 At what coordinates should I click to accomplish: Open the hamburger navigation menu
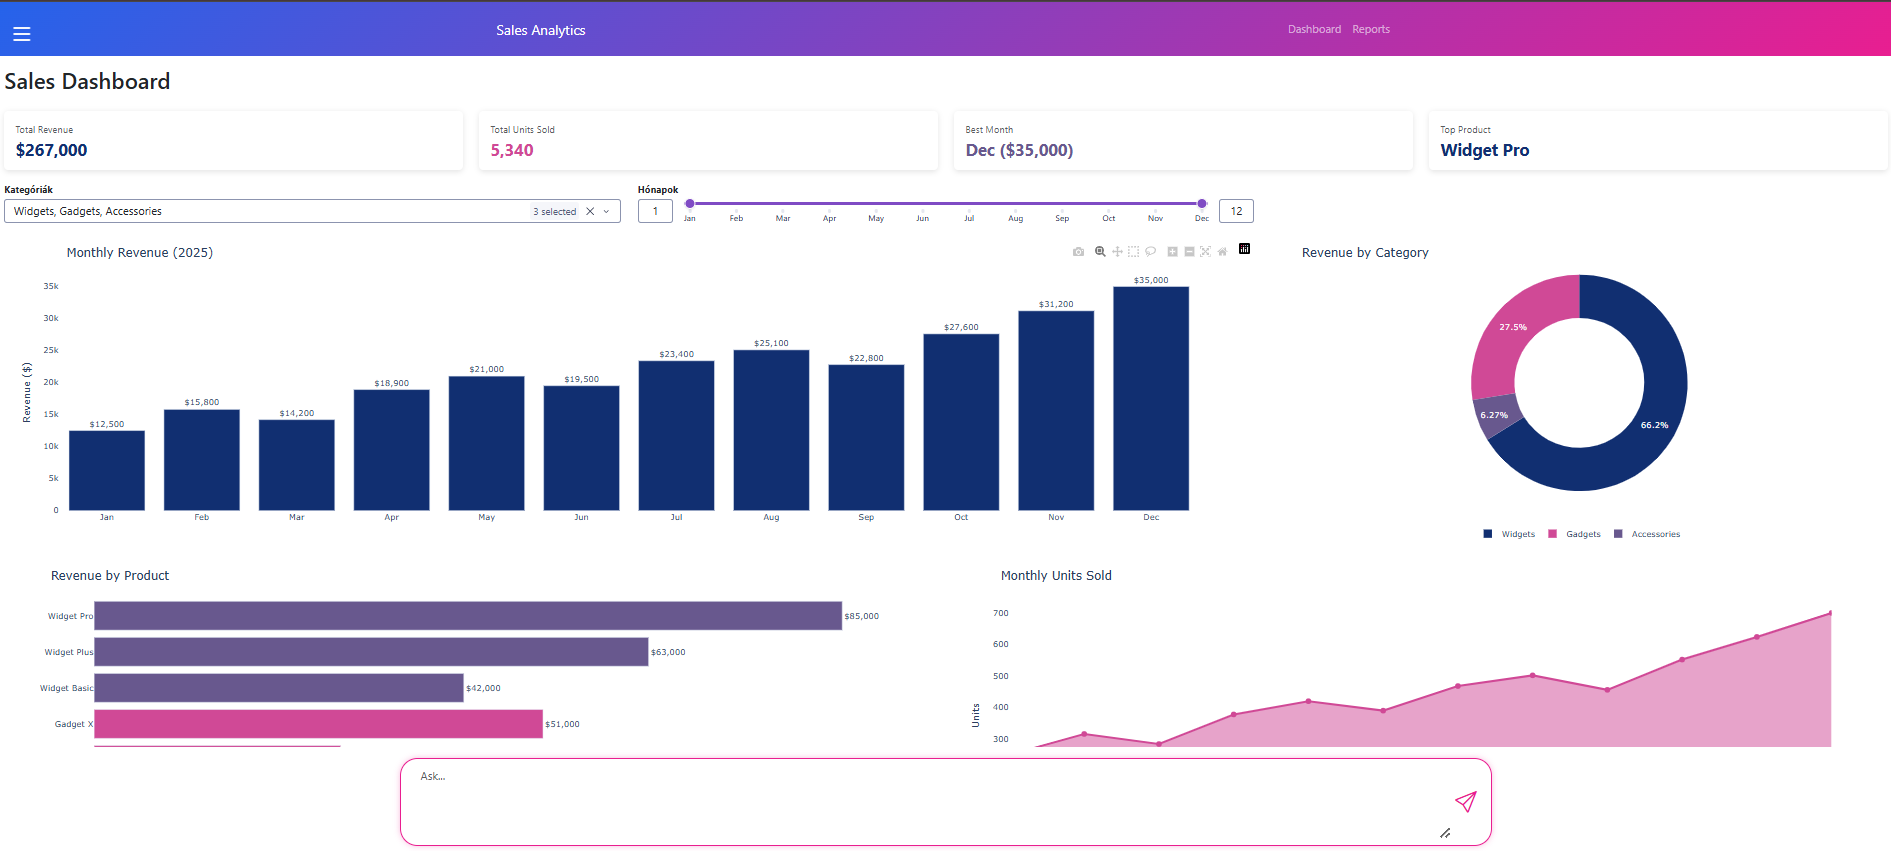[x=22, y=34]
